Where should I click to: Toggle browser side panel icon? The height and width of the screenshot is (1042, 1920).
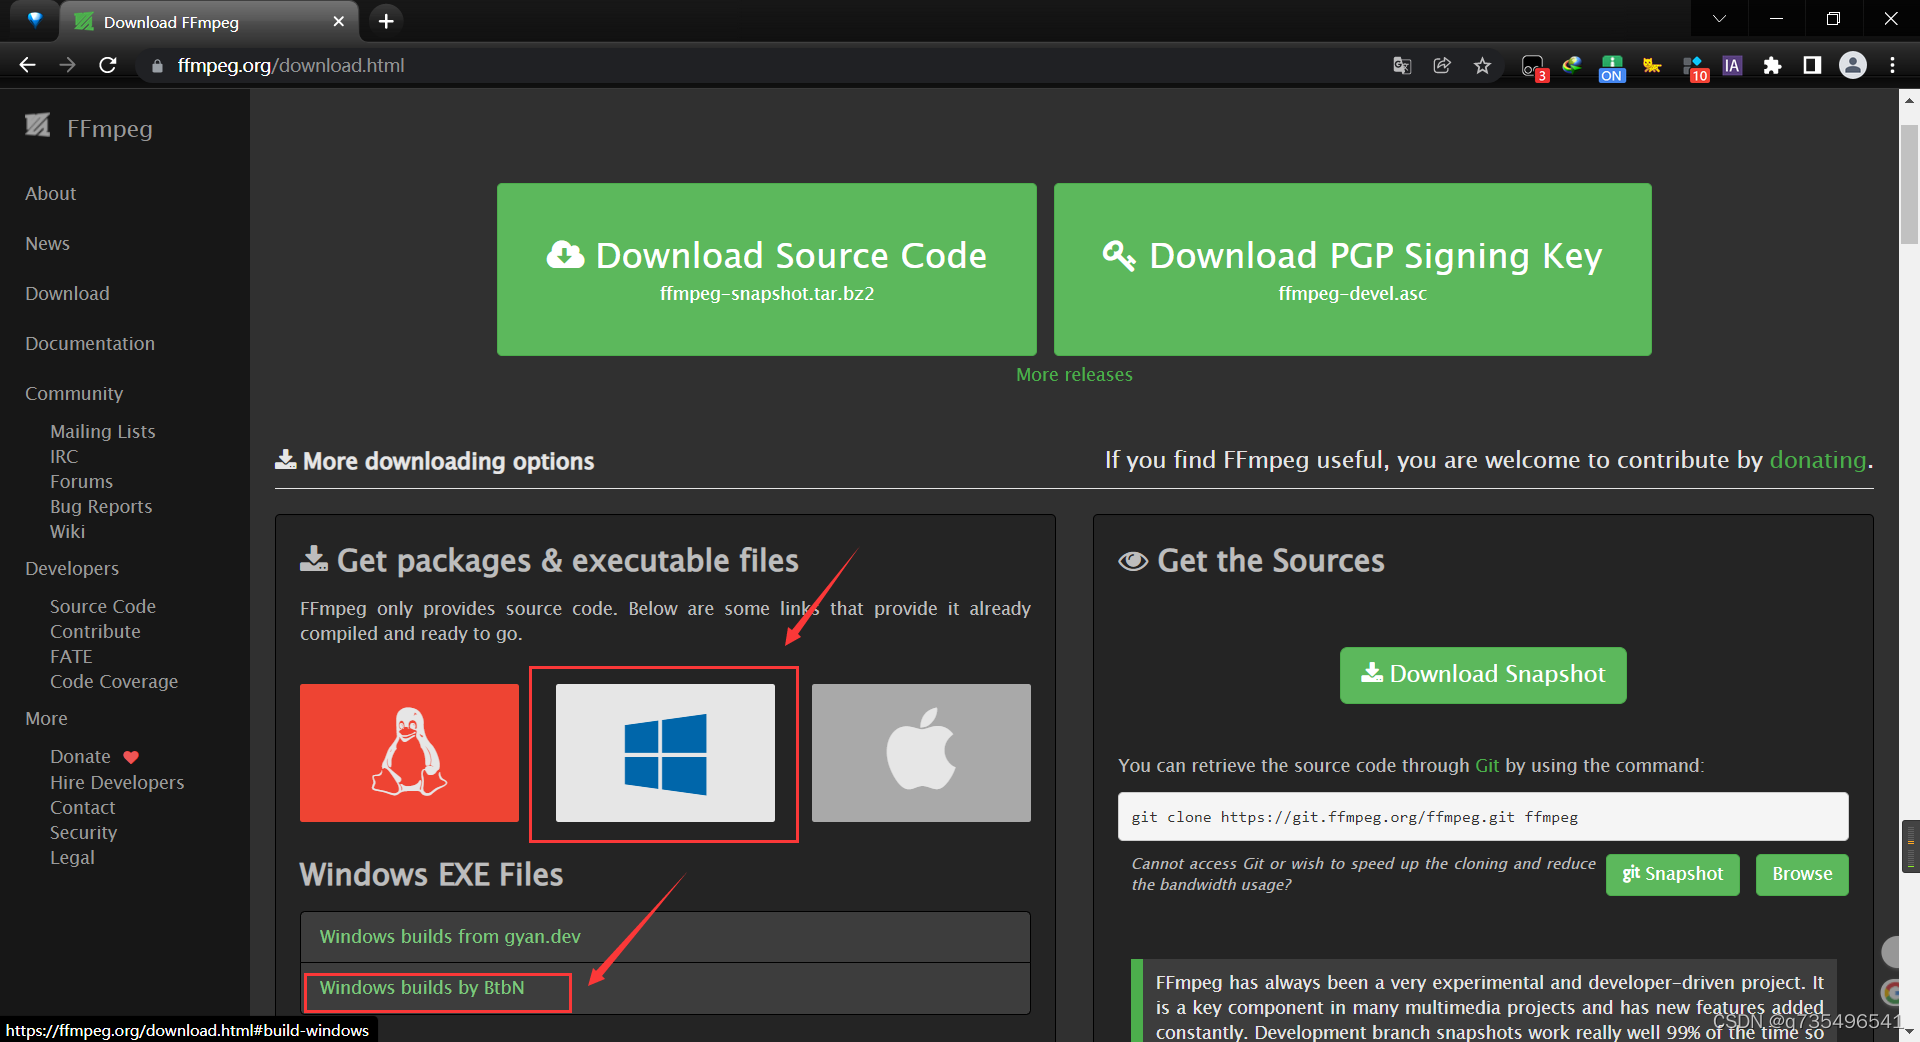pos(1812,65)
